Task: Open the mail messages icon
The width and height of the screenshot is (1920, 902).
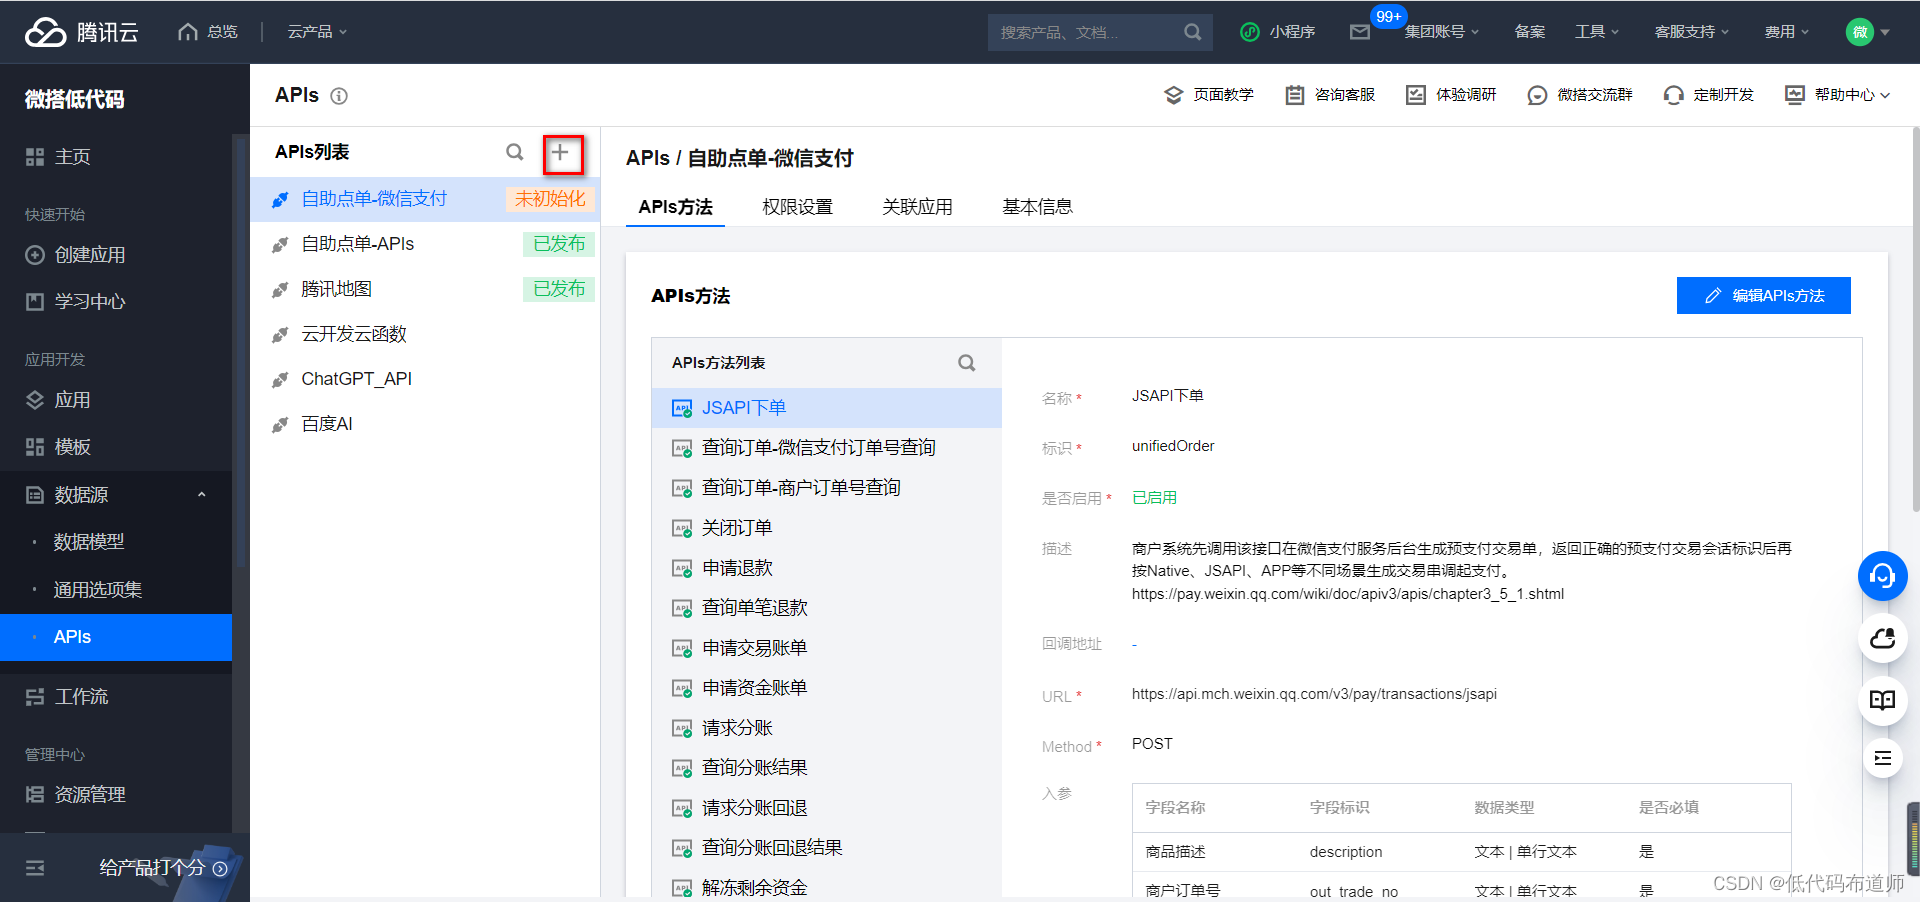Action: point(1360,32)
